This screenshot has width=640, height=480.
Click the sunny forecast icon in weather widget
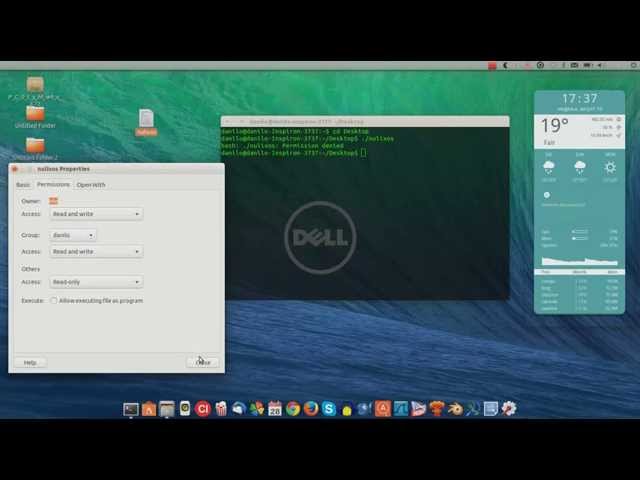tap(610, 167)
